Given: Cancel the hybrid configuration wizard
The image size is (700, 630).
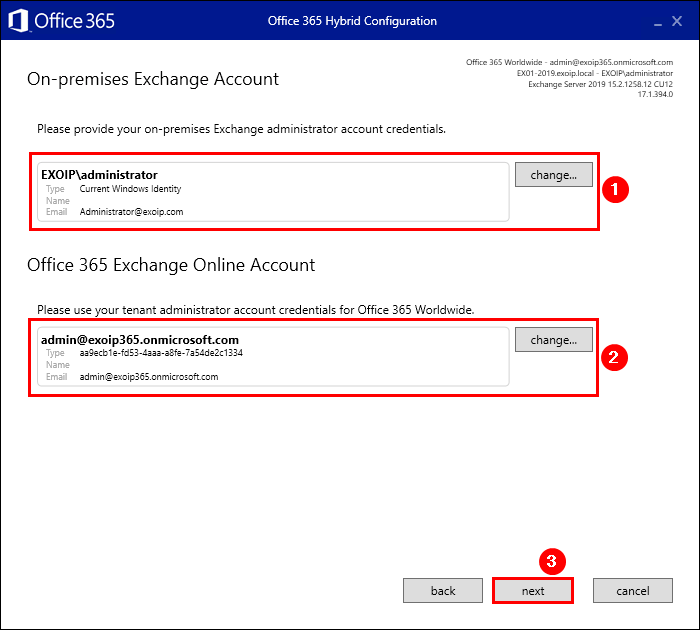Looking at the screenshot, I should 632,591.
